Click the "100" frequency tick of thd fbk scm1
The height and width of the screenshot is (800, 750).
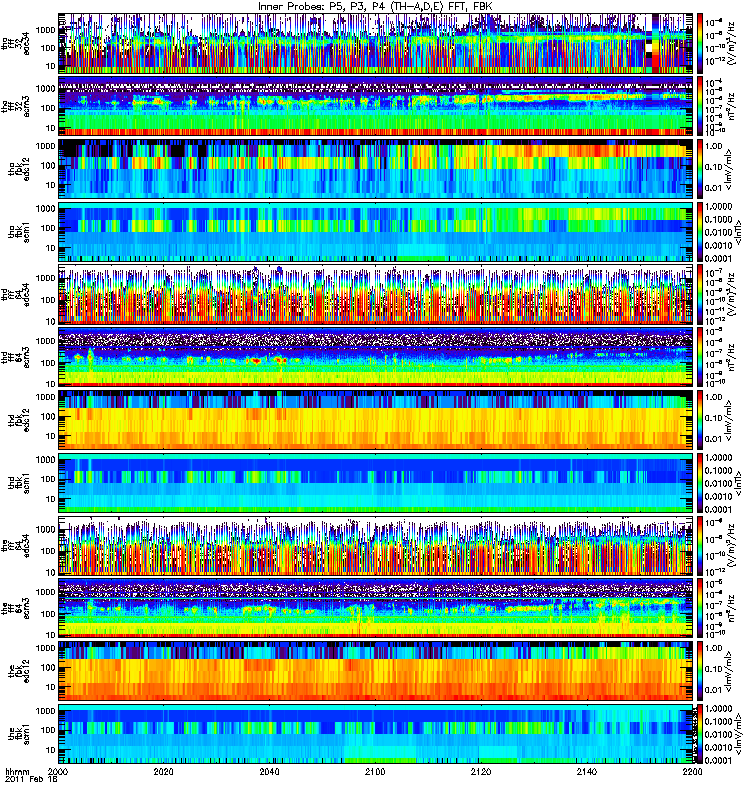[x=48, y=479]
